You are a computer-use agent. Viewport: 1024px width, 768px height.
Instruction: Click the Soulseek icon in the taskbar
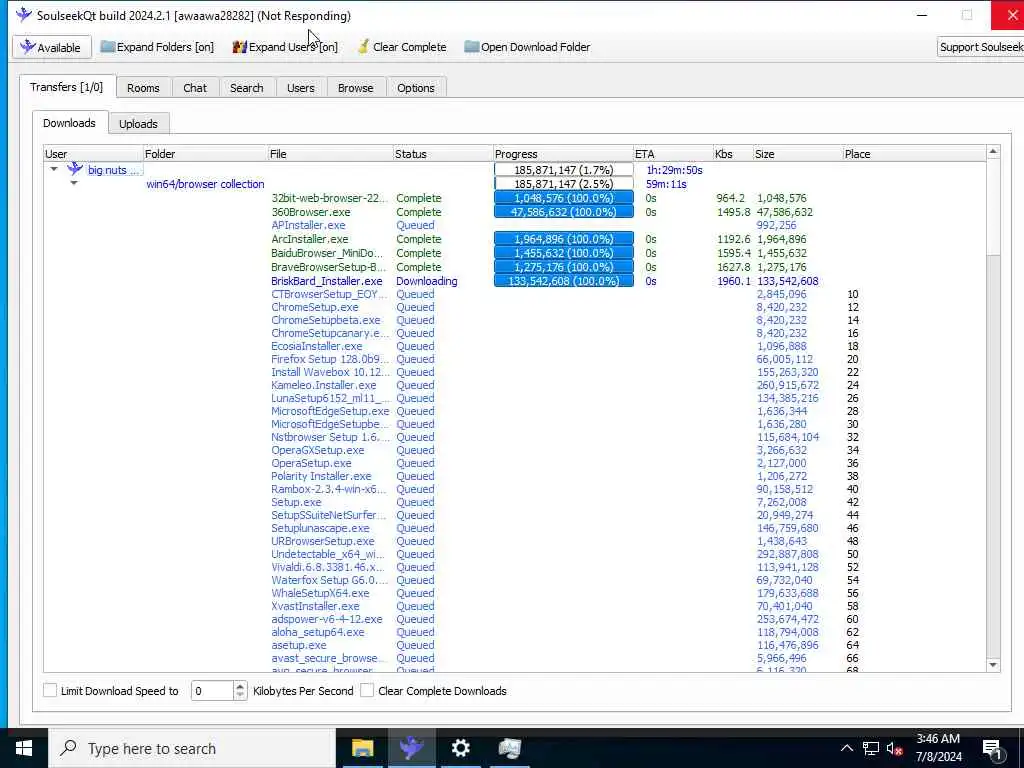coord(411,748)
